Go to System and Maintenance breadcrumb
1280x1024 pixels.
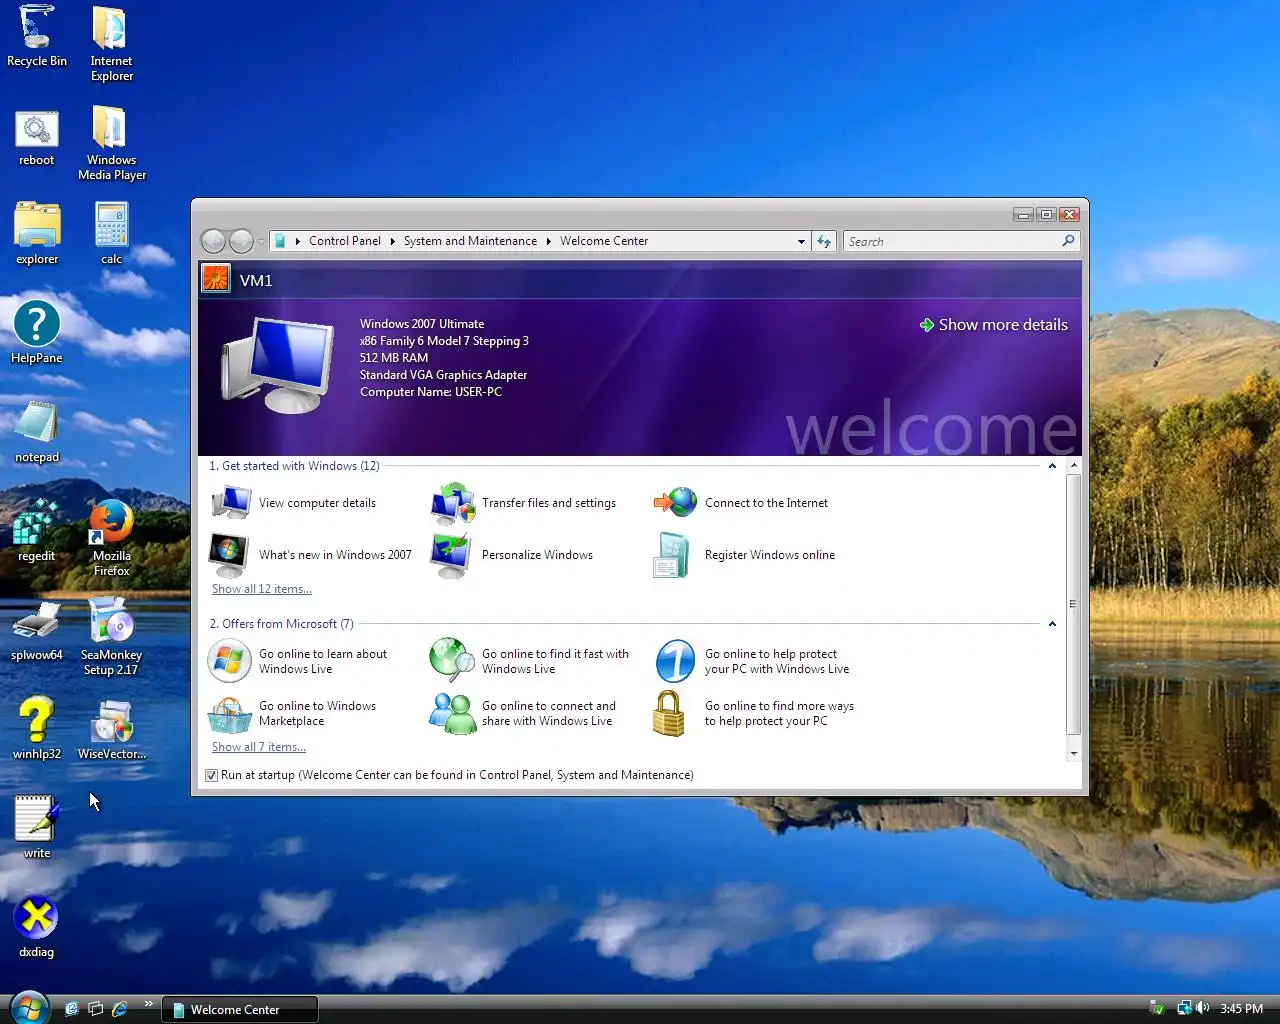click(470, 241)
